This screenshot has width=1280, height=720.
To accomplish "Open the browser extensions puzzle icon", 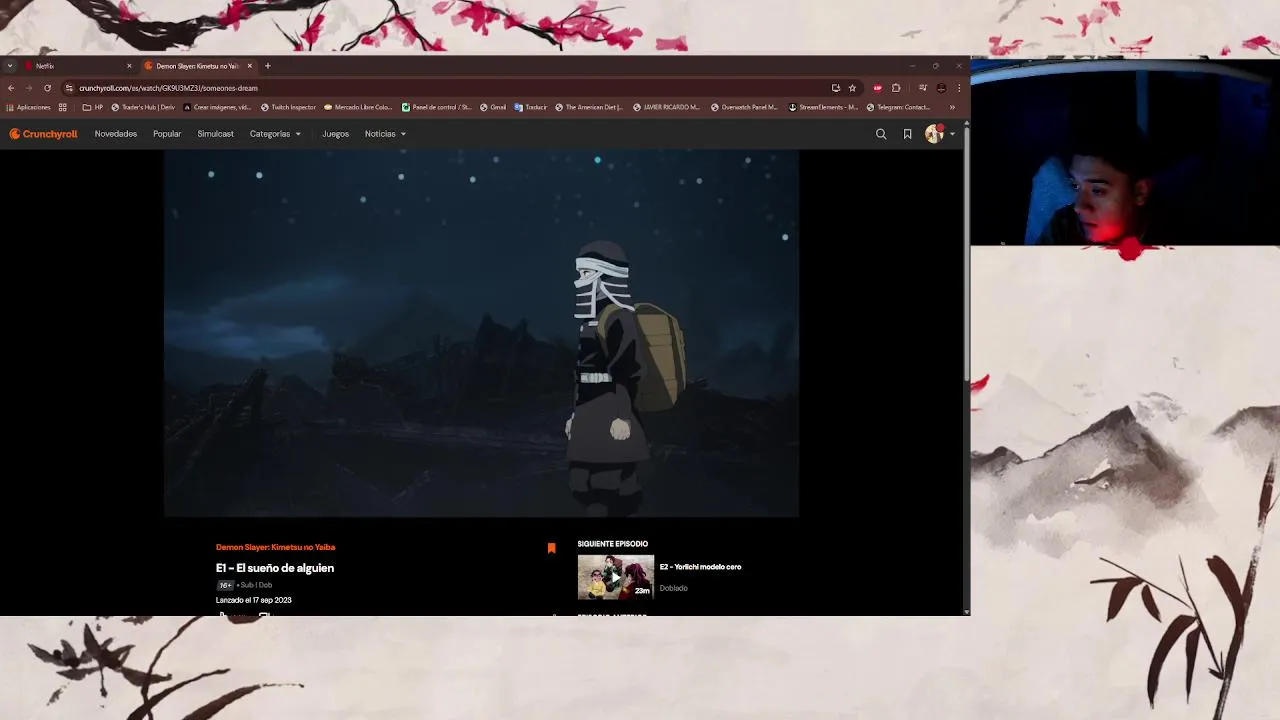I will point(896,88).
